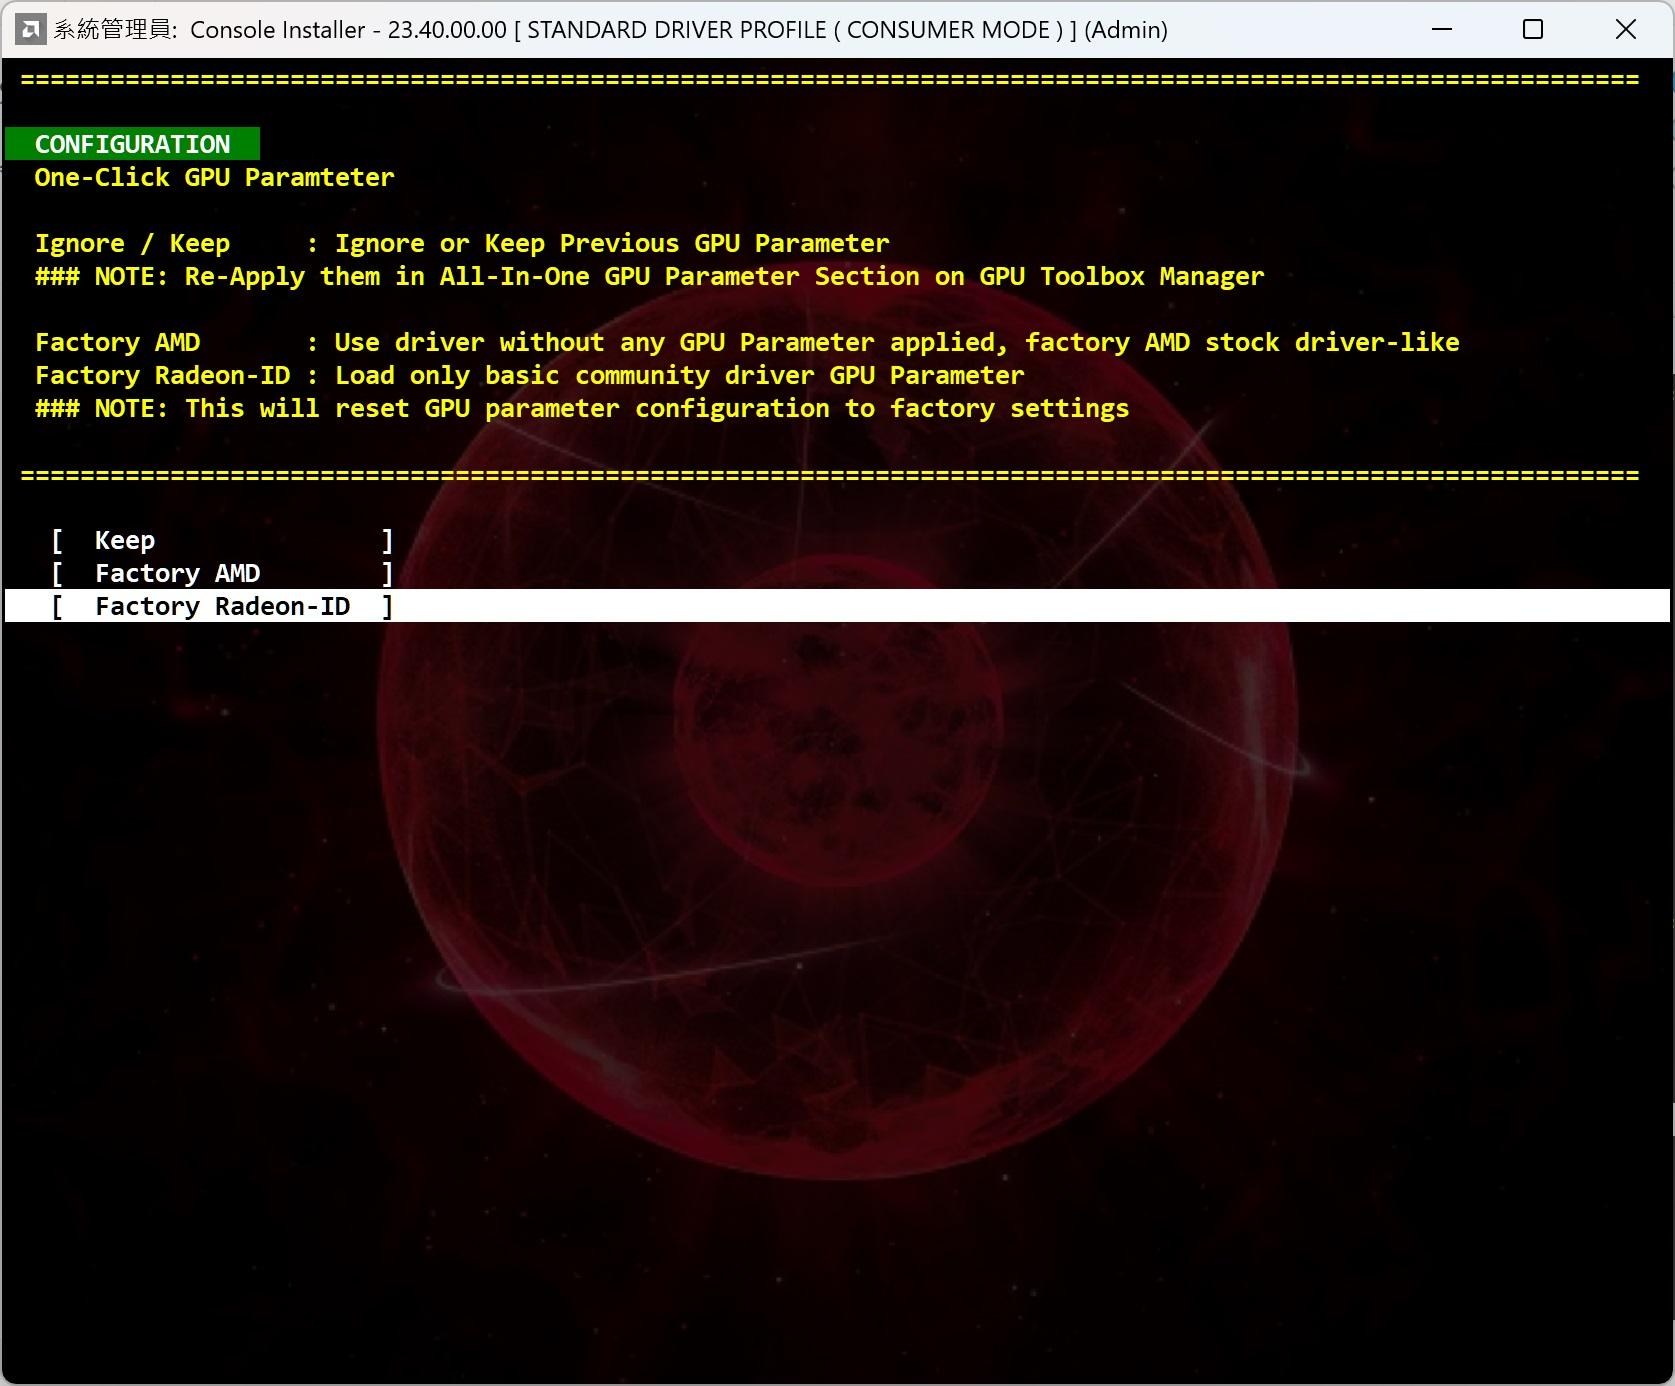
Task: Click the NOTE about reset to factory settings
Action: (581, 409)
